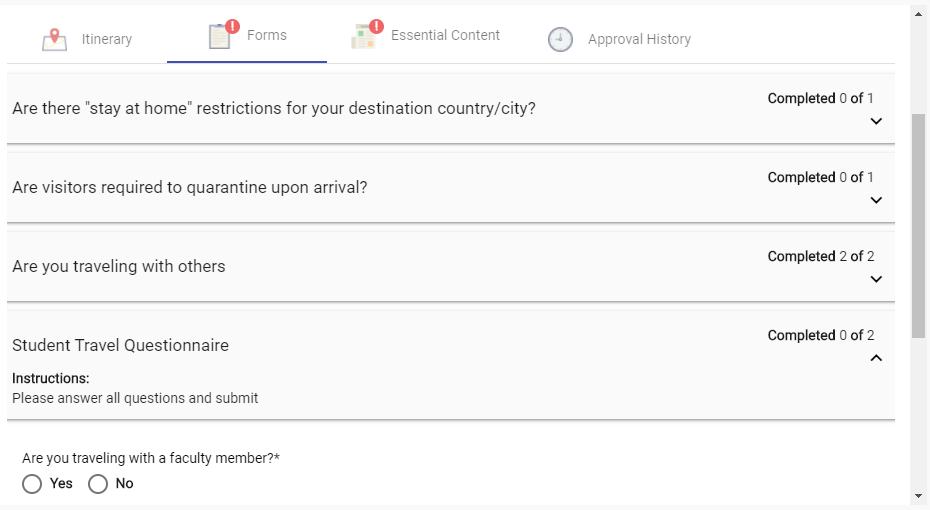Click the Approval History clock icon
930x510 pixels.
pyautogui.click(x=560, y=39)
